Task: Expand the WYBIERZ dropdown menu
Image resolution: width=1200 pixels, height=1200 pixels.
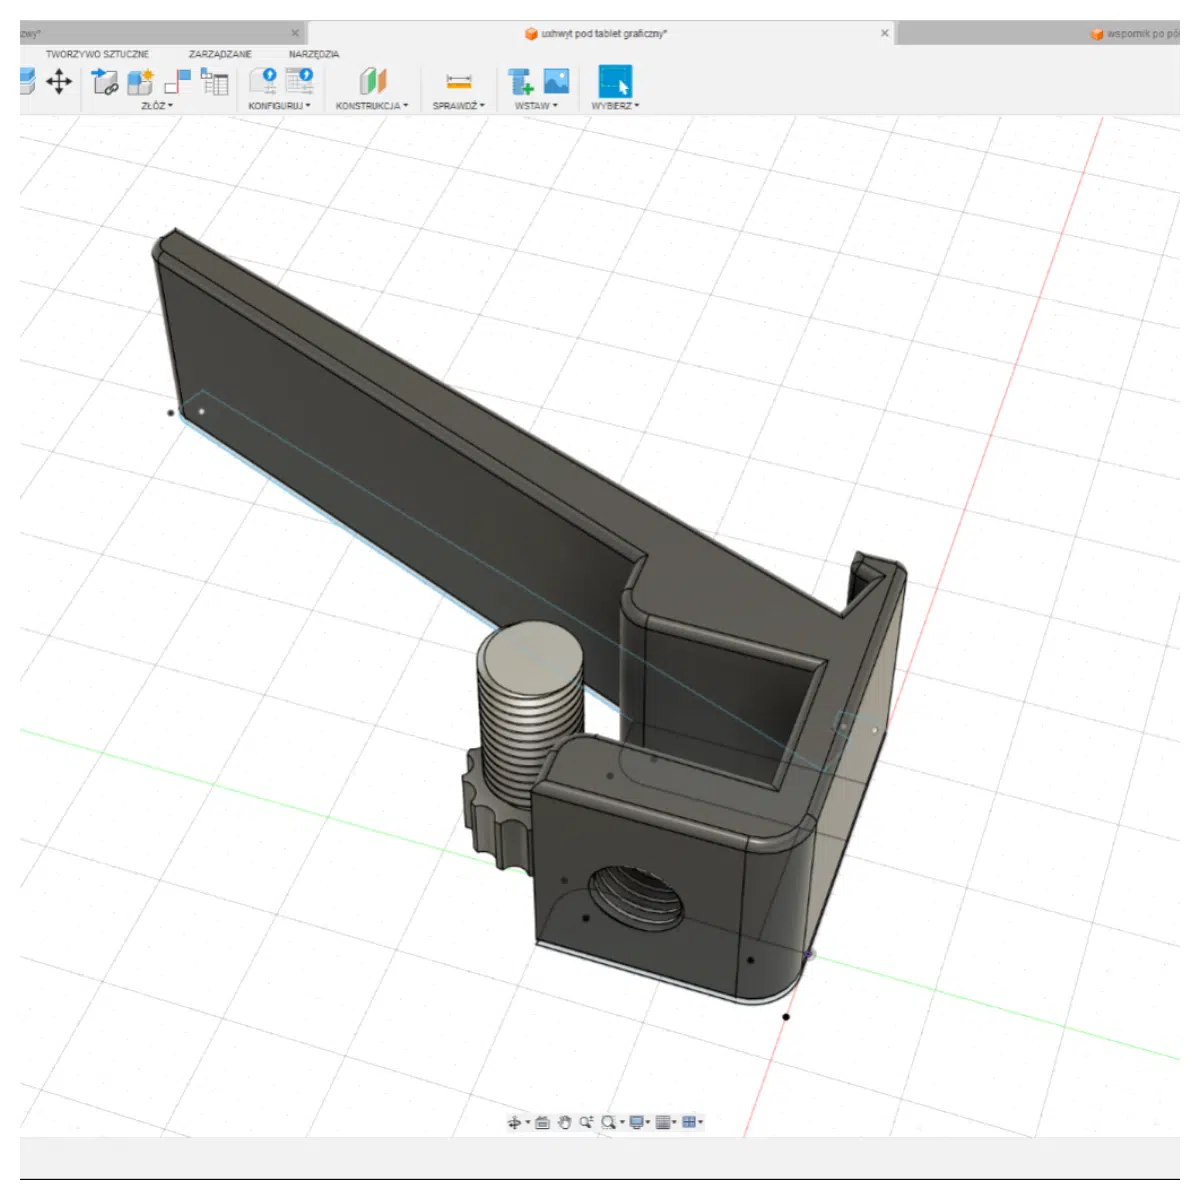Action: click(x=615, y=105)
